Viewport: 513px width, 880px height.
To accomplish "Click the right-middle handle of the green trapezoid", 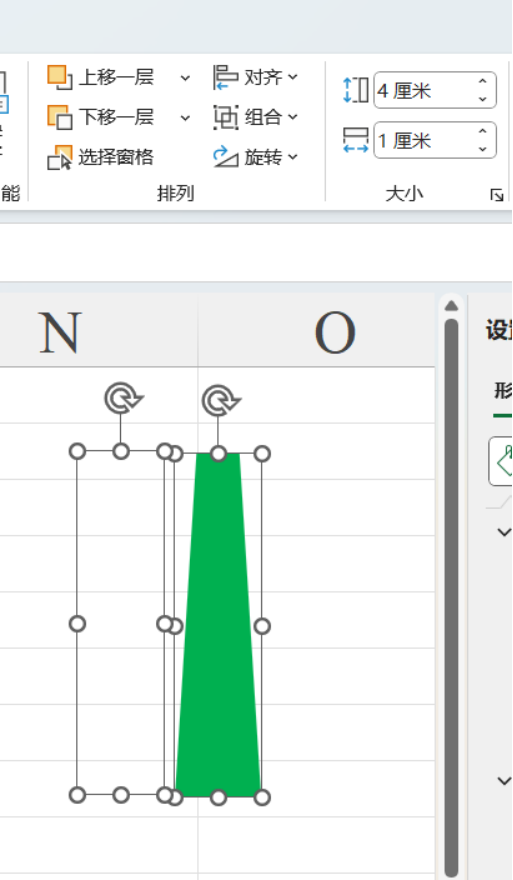I will 262,626.
